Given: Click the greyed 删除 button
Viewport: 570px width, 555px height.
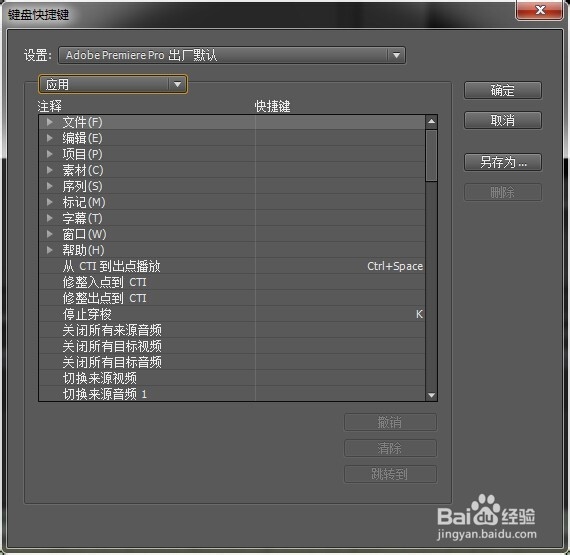Looking at the screenshot, I should pyautogui.click(x=503, y=192).
